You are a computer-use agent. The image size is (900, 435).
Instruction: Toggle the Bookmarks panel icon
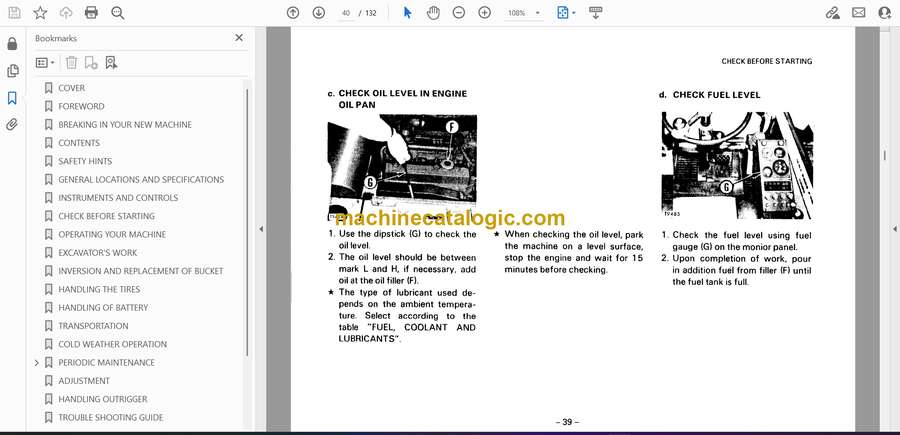click(12, 98)
